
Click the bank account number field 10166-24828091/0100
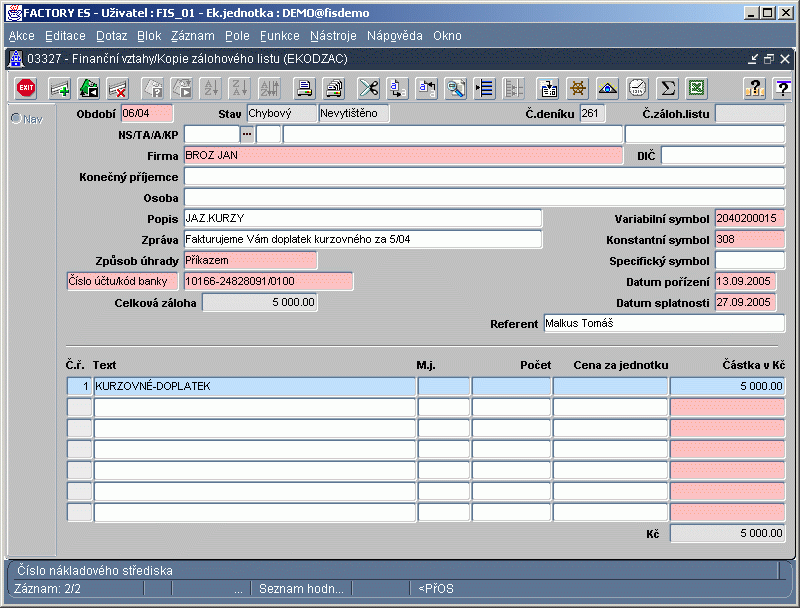click(x=268, y=281)
